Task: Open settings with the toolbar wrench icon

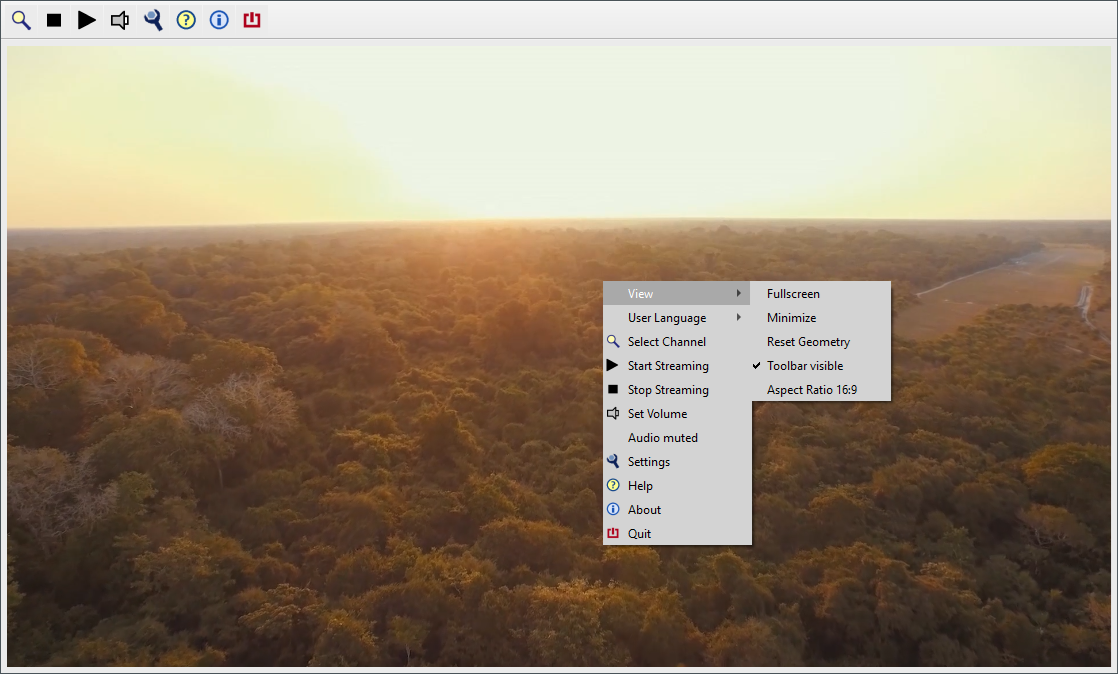Action: [x=153, y=20]
